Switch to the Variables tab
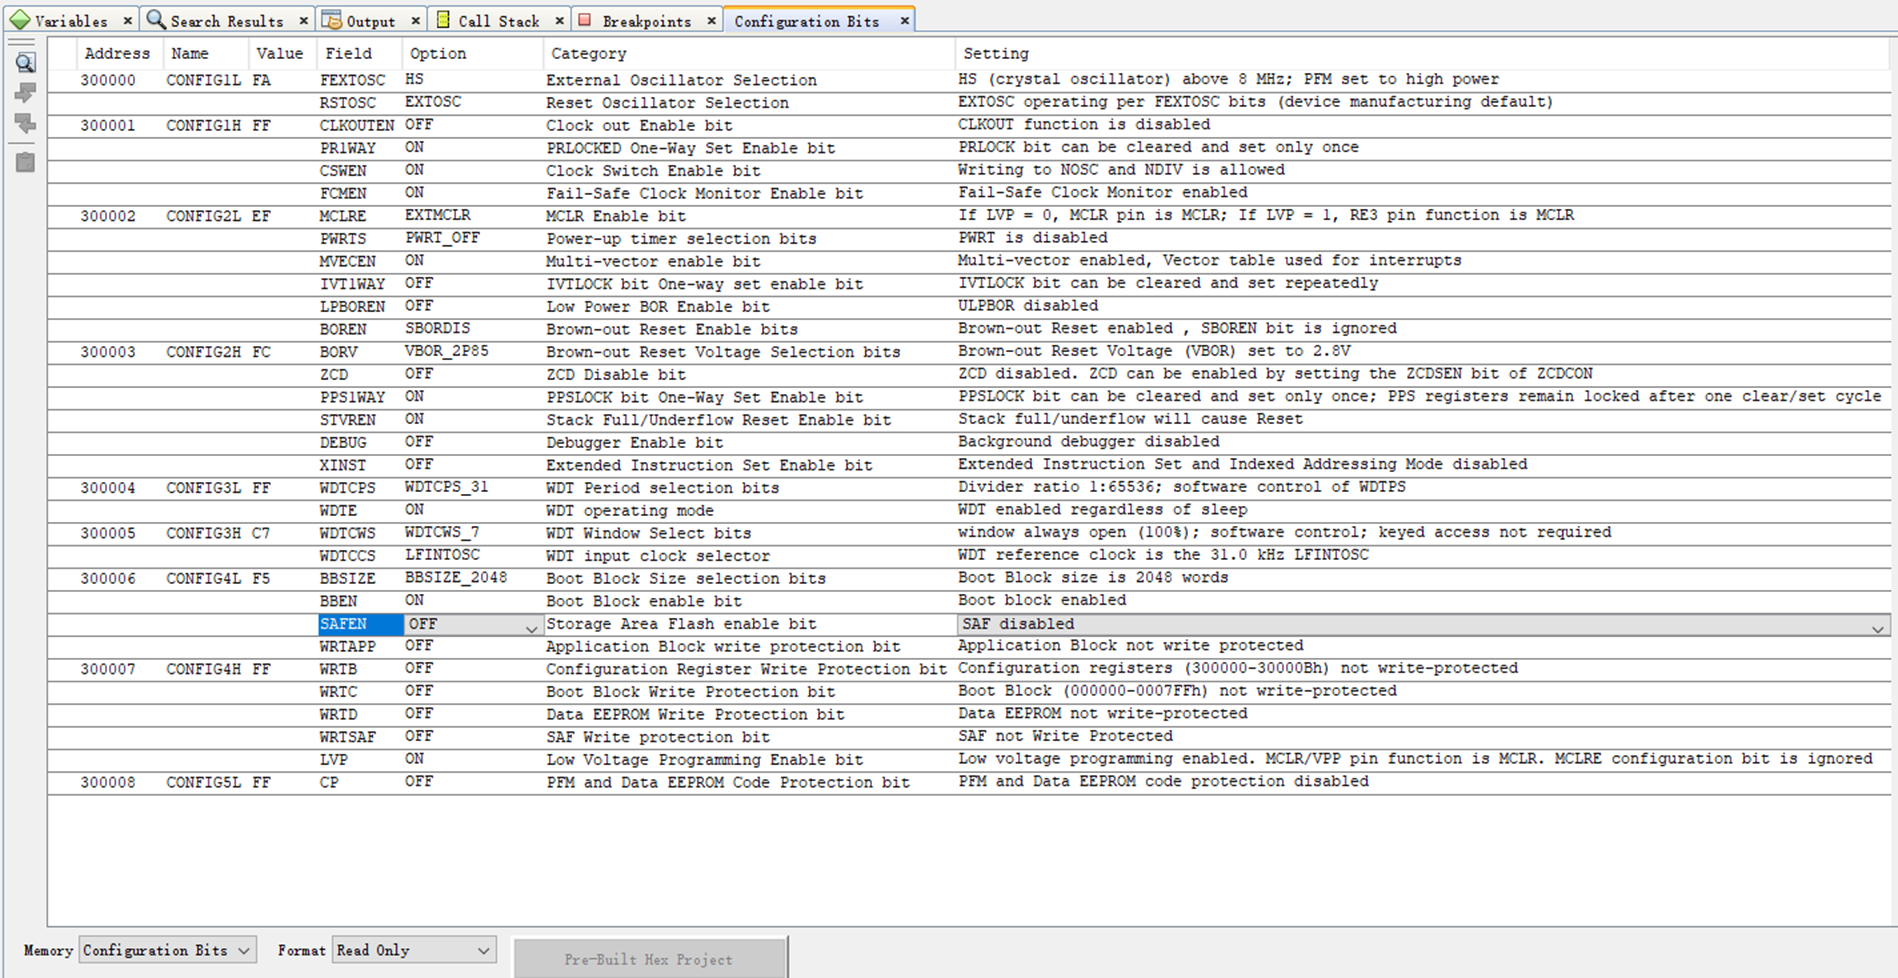Image resolution: width=1898 pixels, height=978 pixels. pos(70,19)
